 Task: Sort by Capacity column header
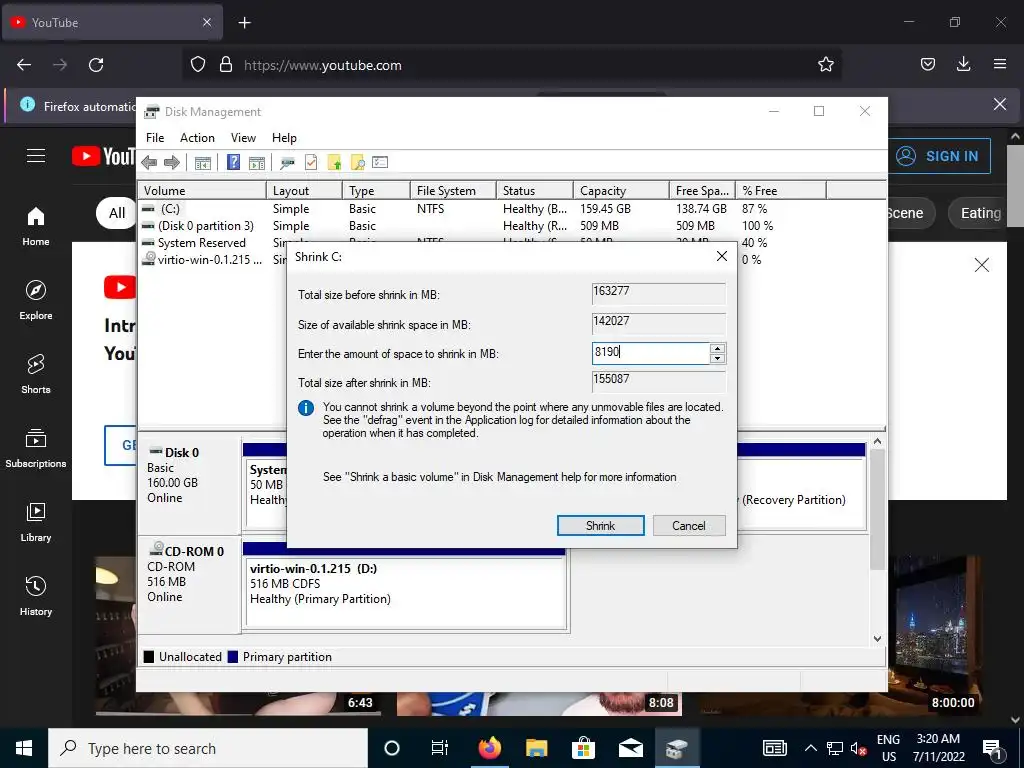(x=621, y=191)
